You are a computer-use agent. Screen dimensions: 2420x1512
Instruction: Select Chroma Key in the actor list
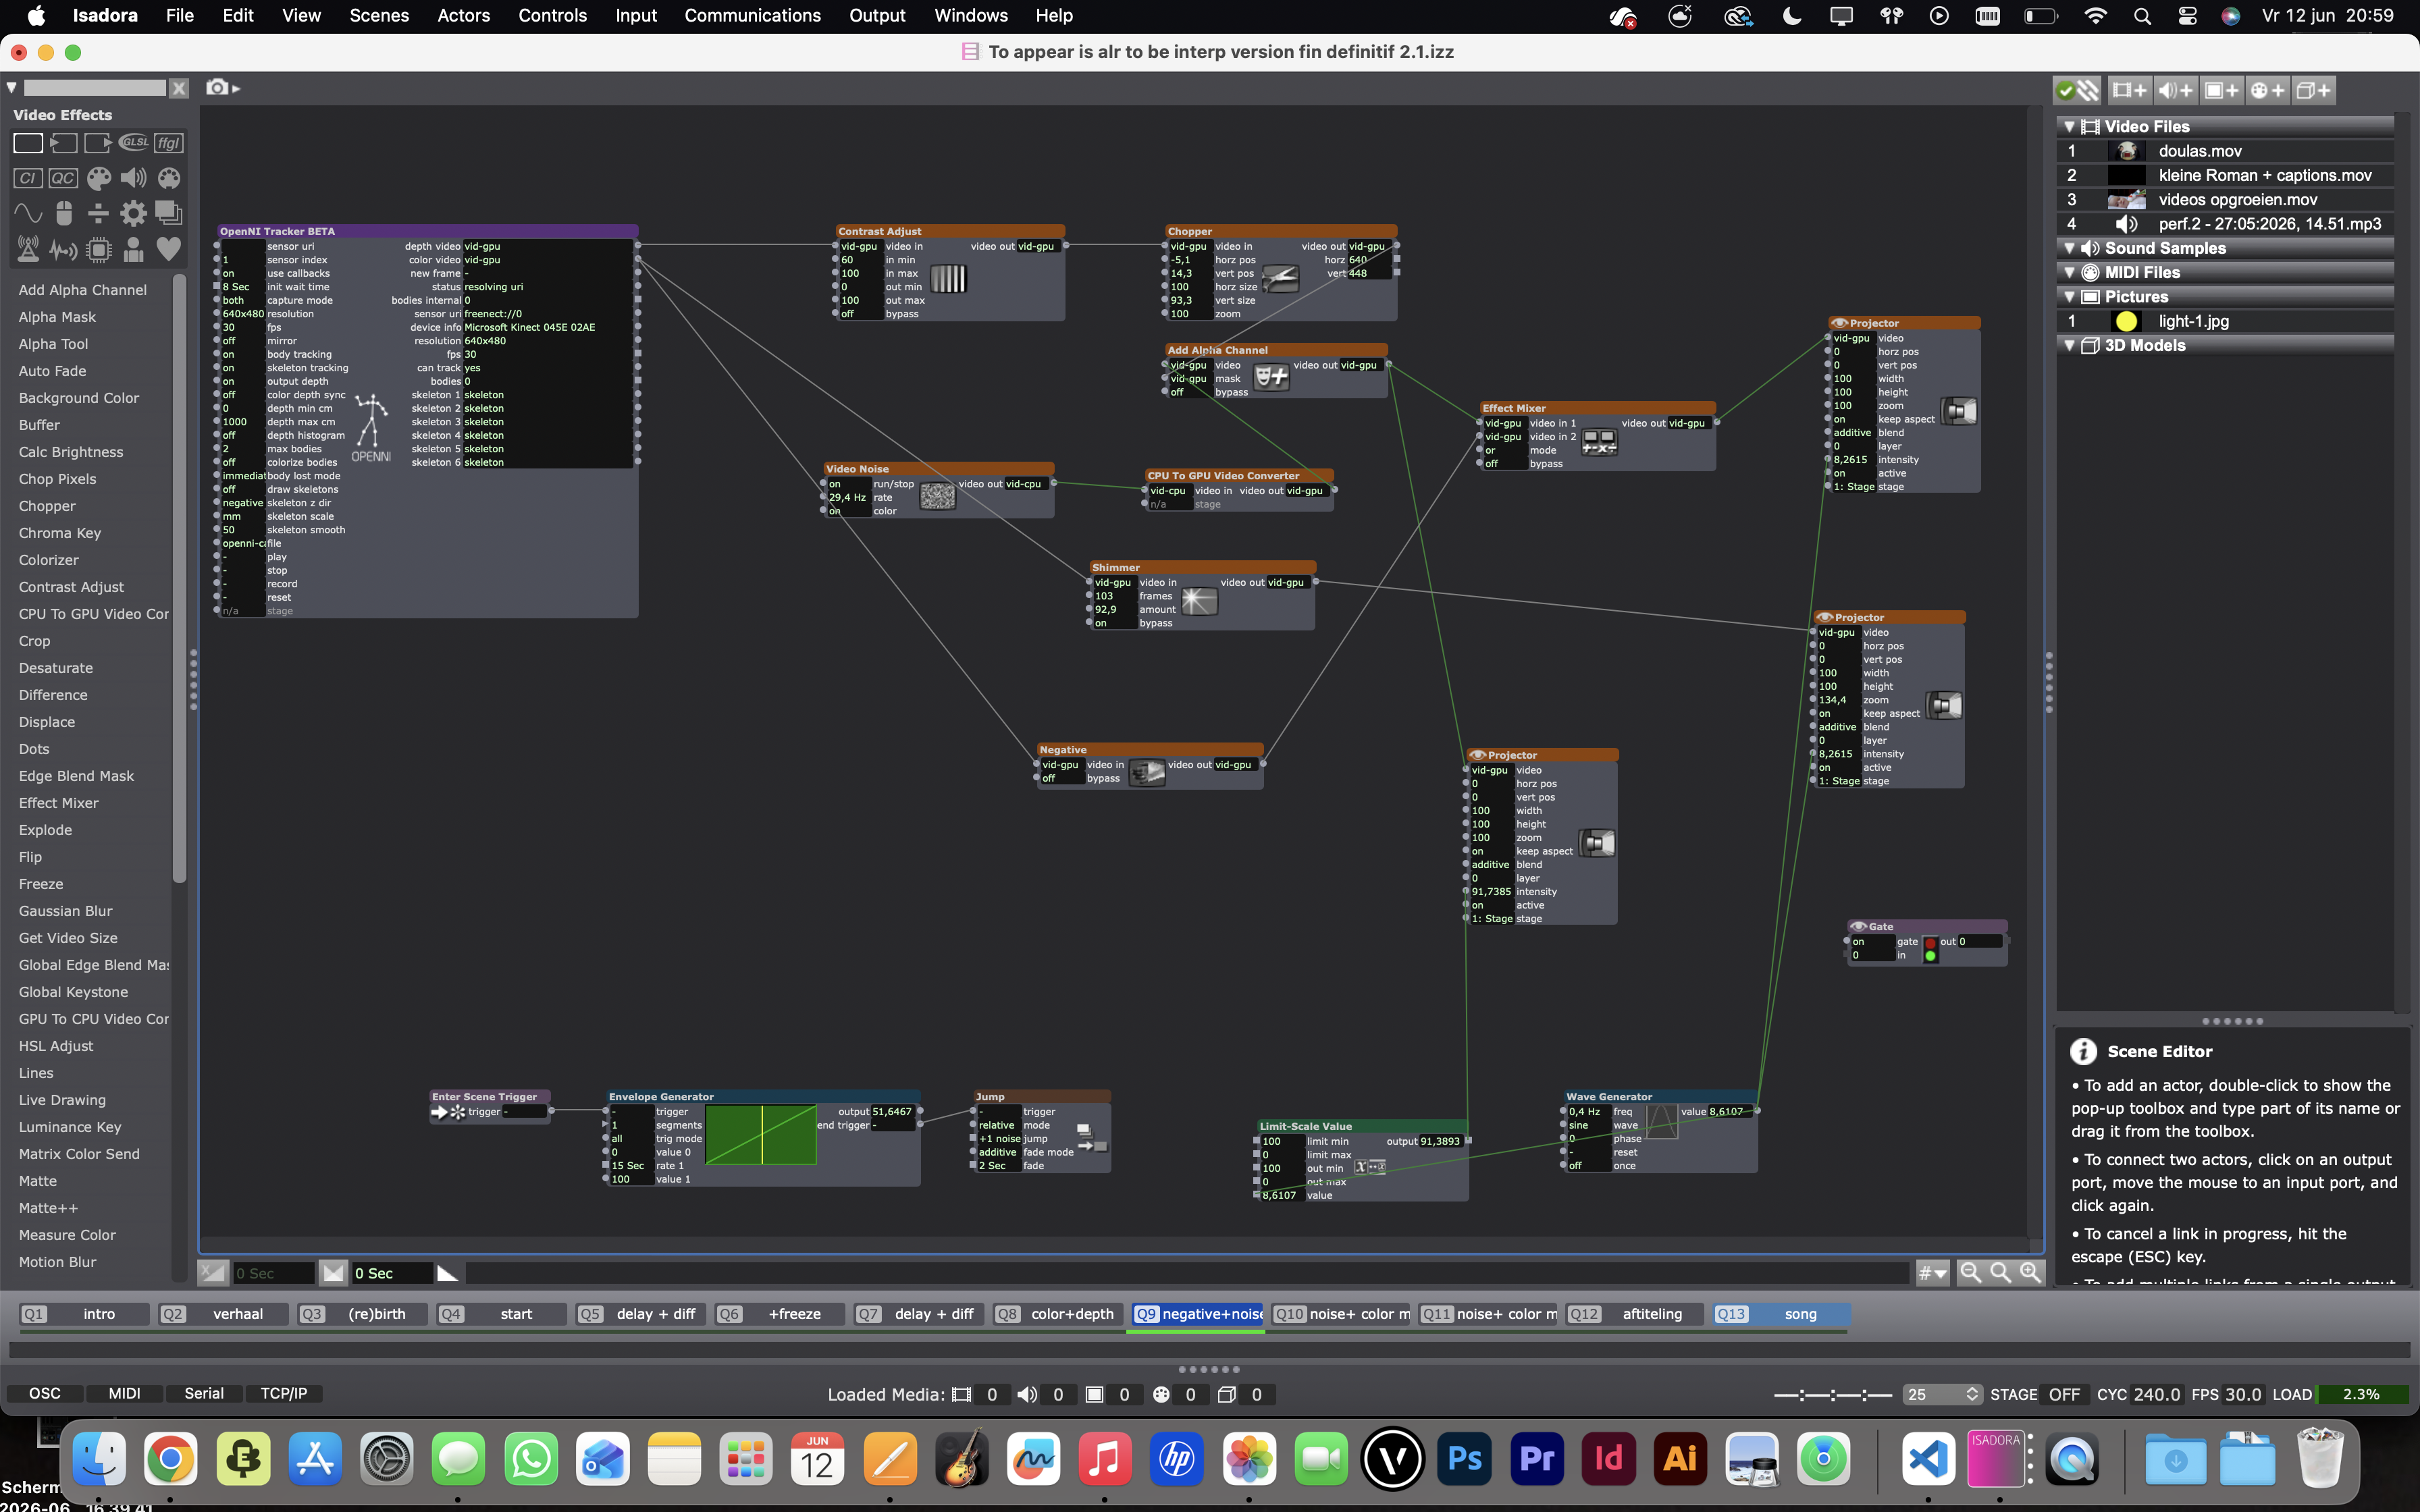(60, 533)
